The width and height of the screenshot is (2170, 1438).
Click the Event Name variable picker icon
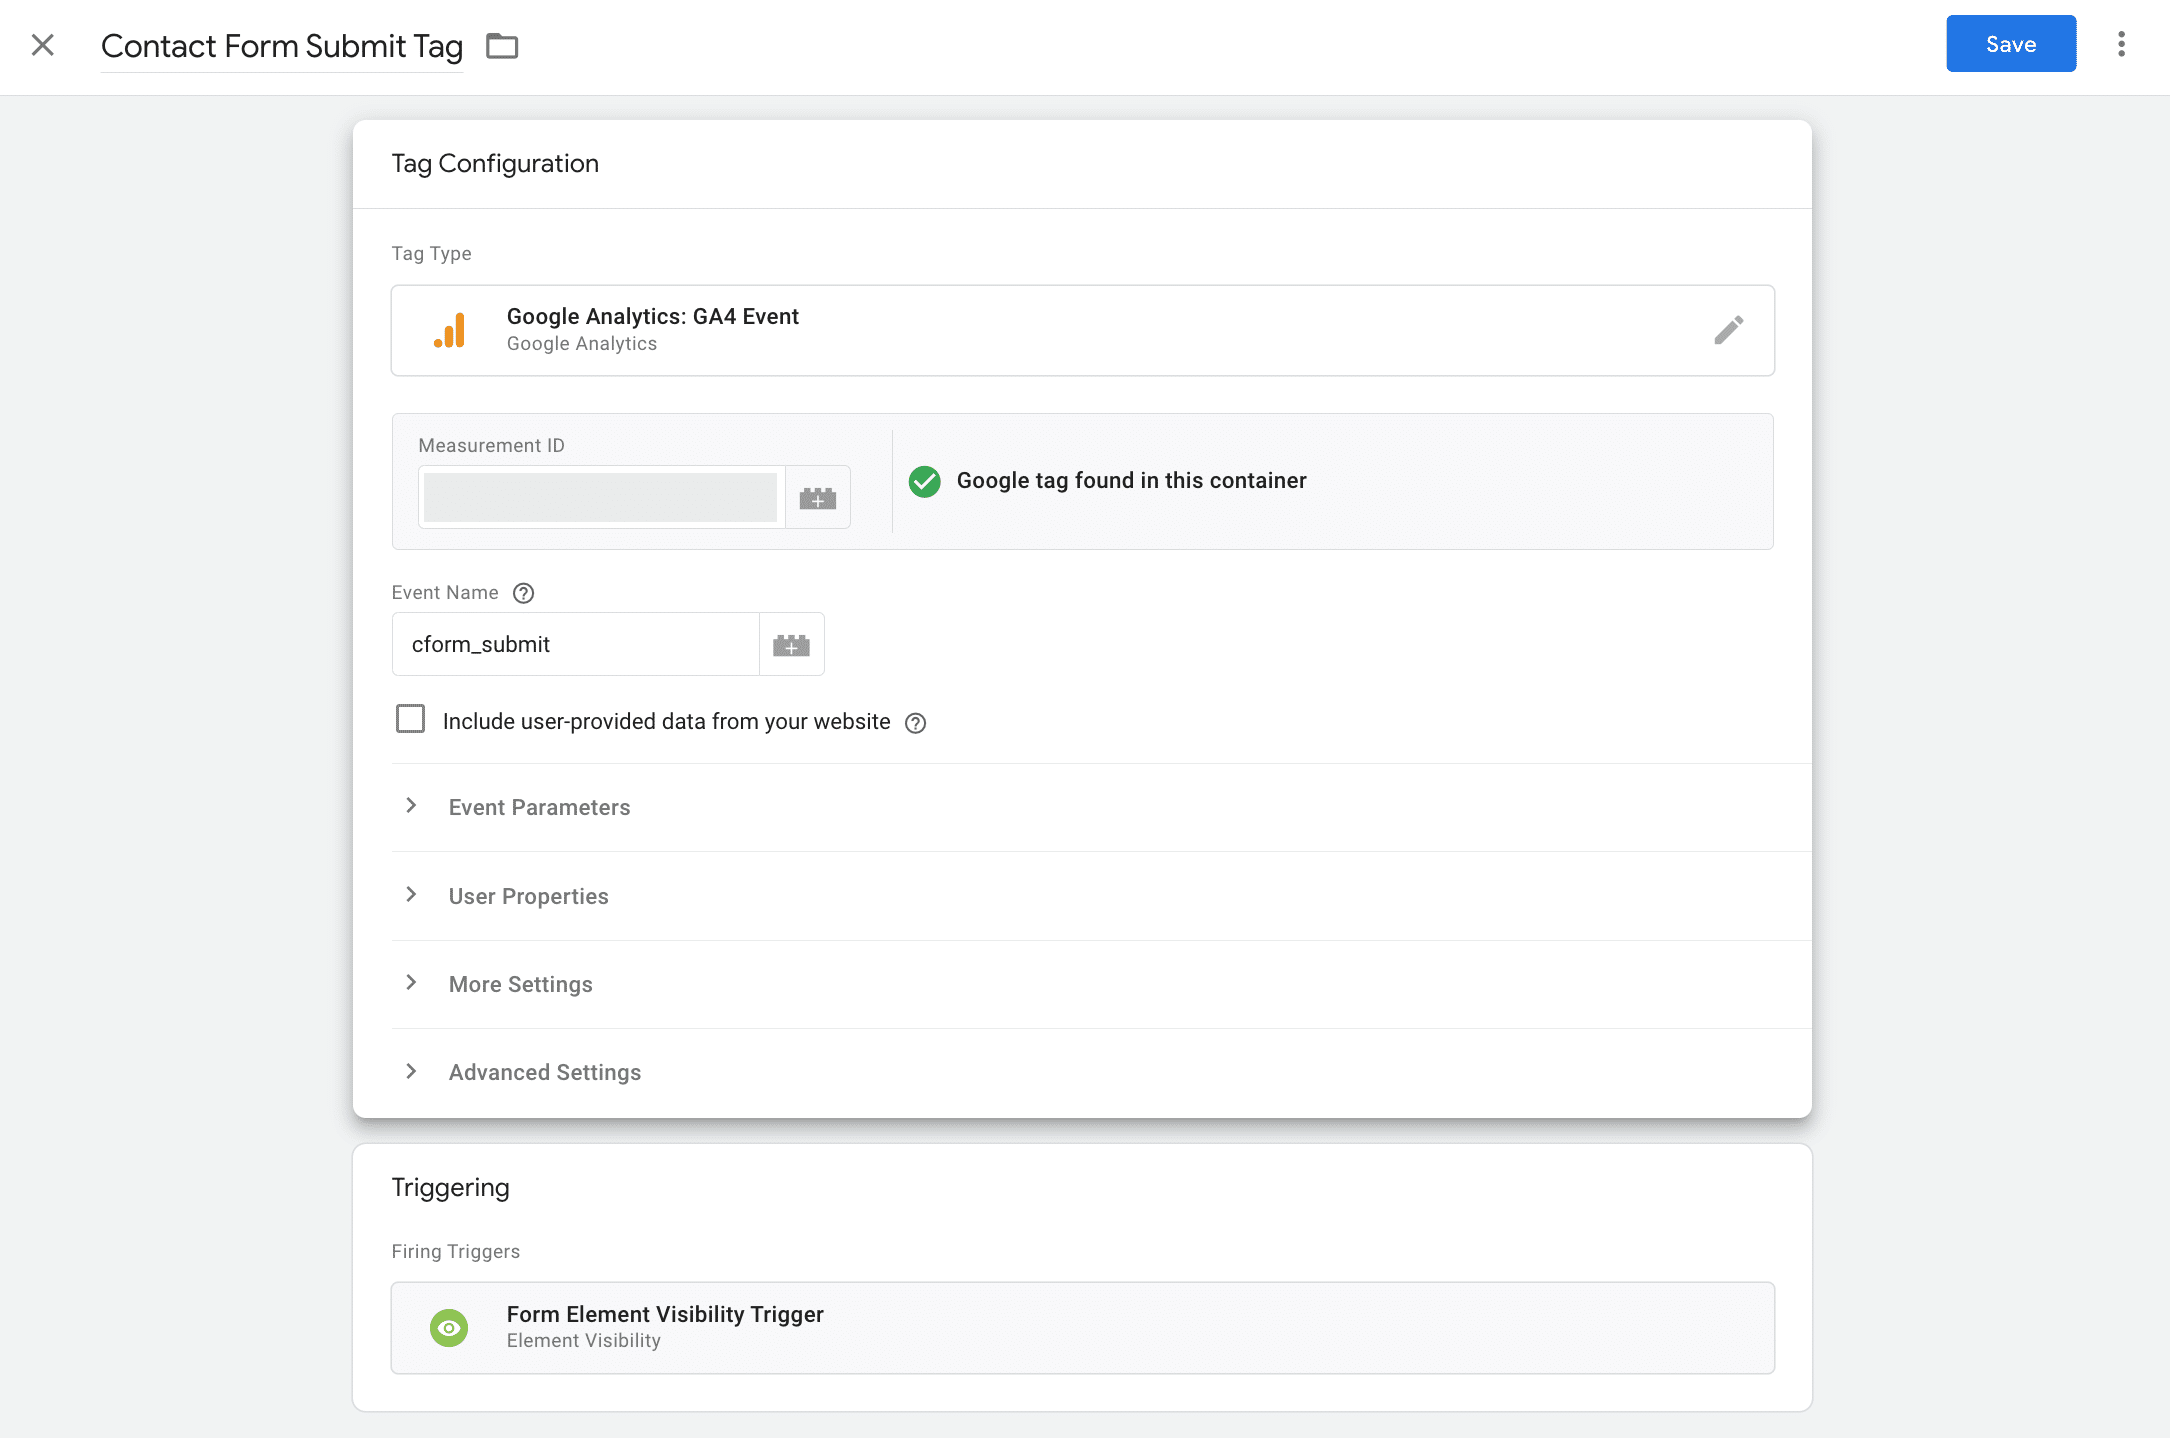click(x=793, y=644)
